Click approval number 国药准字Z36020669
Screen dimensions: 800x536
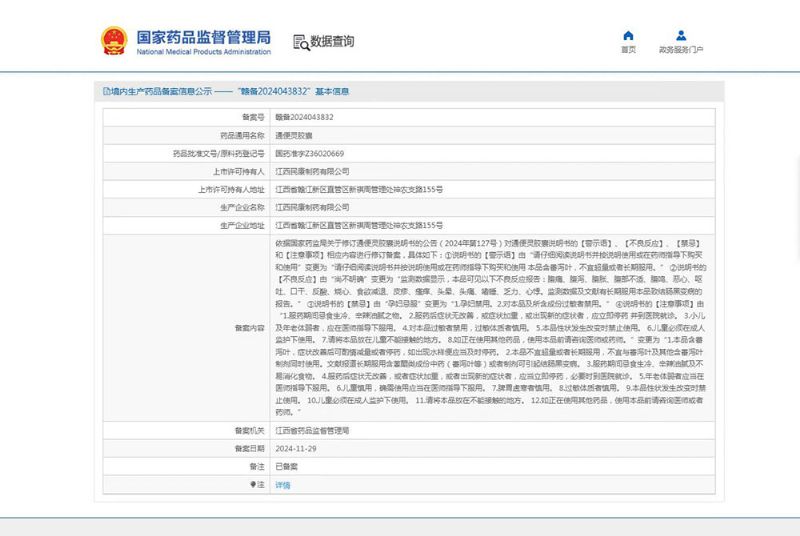tap(309, 154)
